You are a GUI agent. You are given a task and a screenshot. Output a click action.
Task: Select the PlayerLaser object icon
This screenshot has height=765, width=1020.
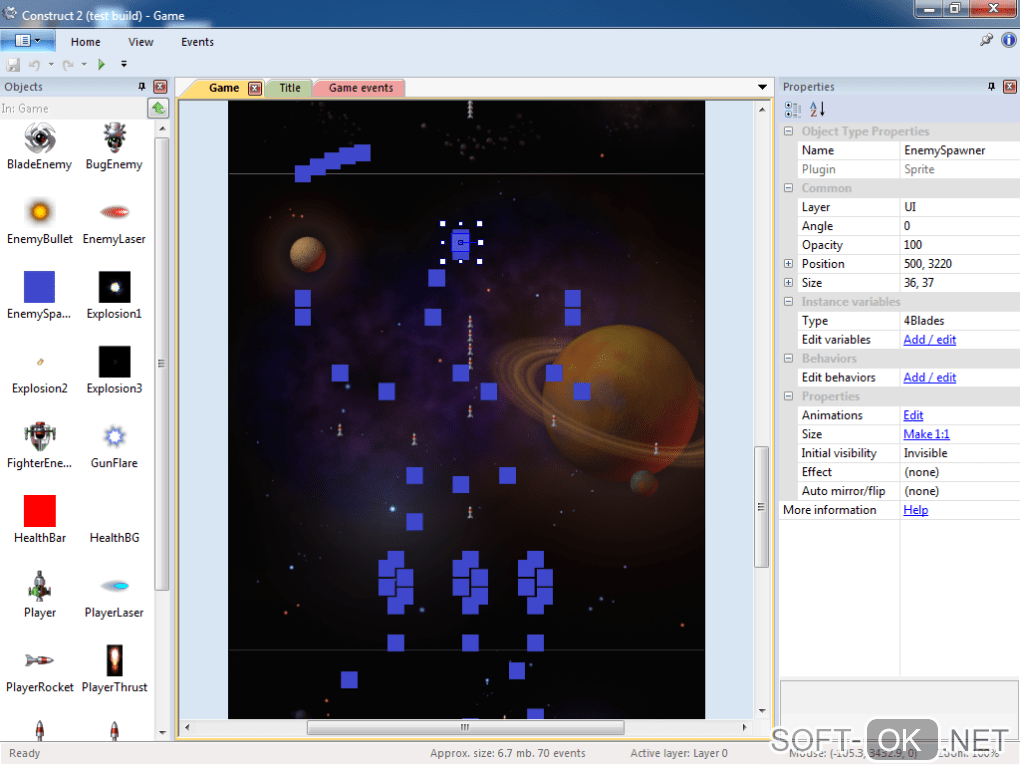click(114, 585)
